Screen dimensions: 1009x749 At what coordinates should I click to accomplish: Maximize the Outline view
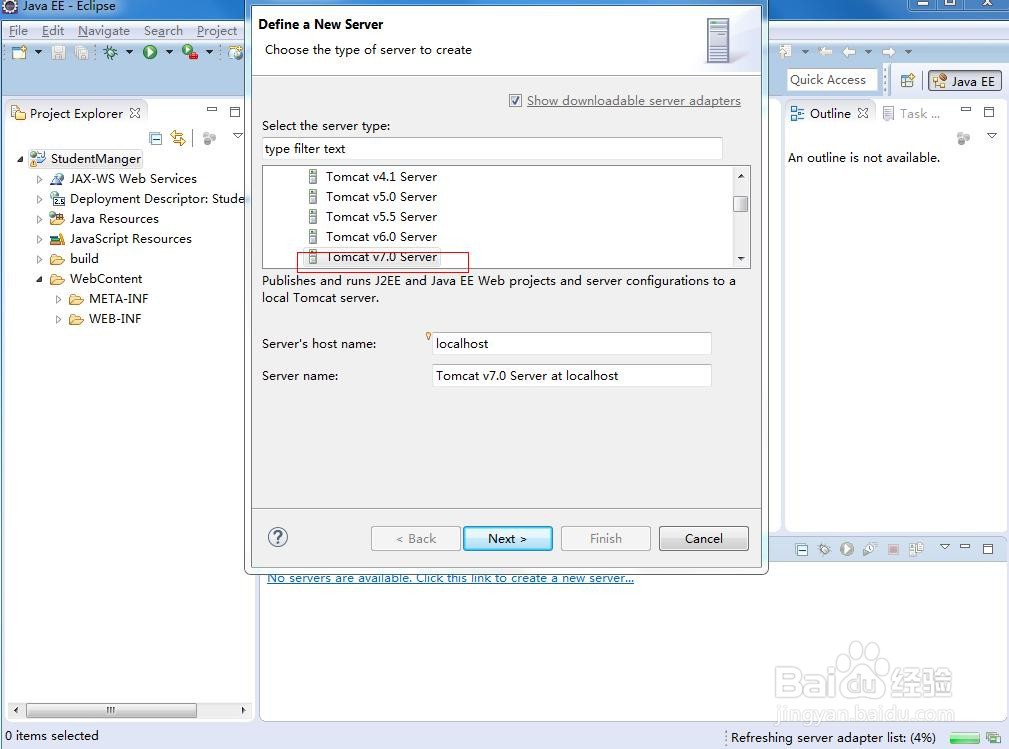coord(989,112)
